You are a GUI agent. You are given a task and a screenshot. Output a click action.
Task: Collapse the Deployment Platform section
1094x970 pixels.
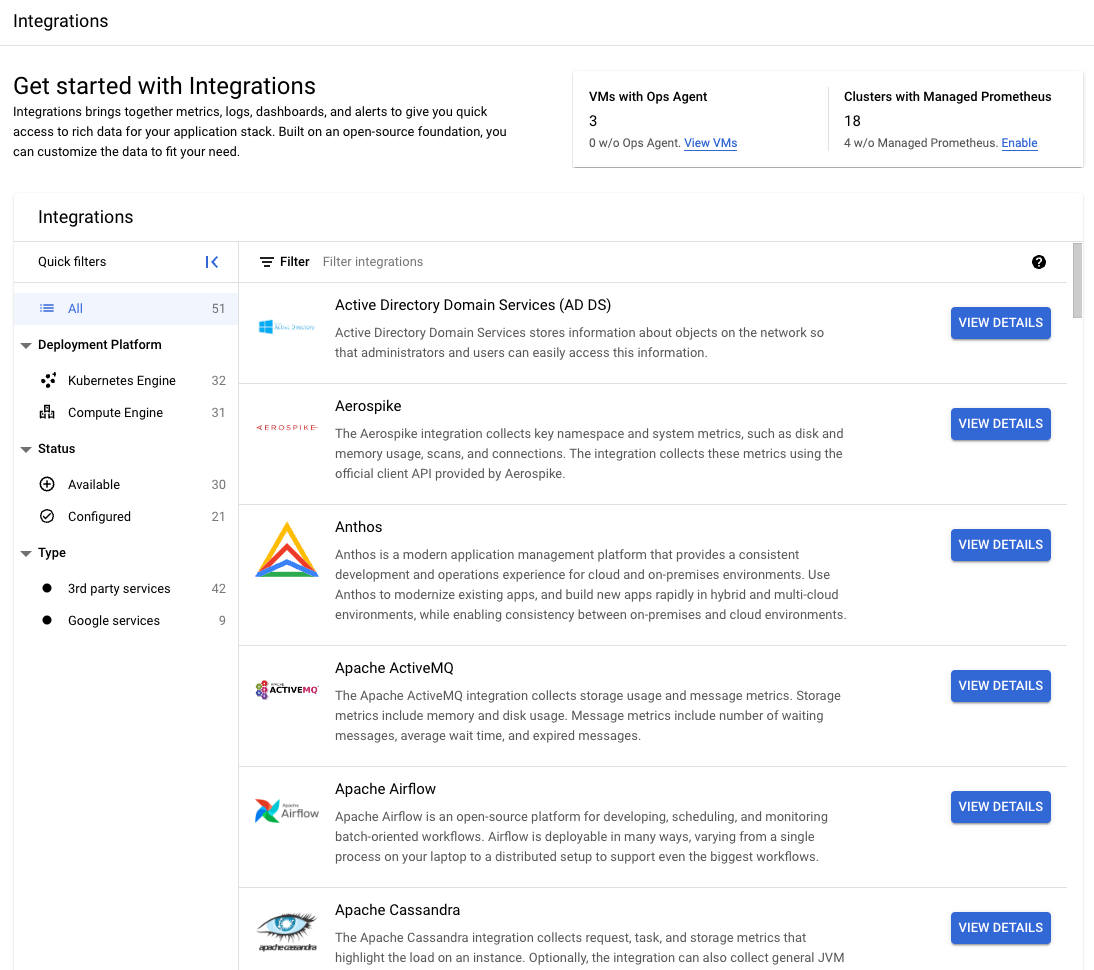click(25, 344)
